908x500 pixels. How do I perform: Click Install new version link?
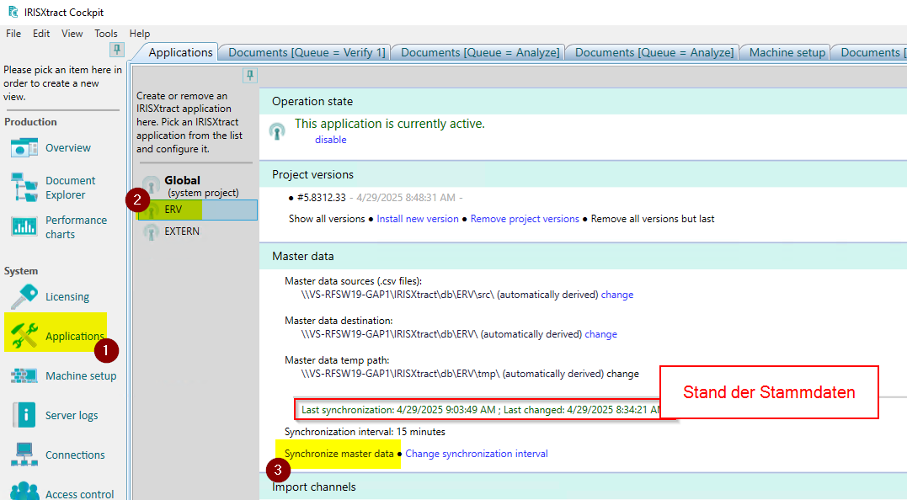417,219
